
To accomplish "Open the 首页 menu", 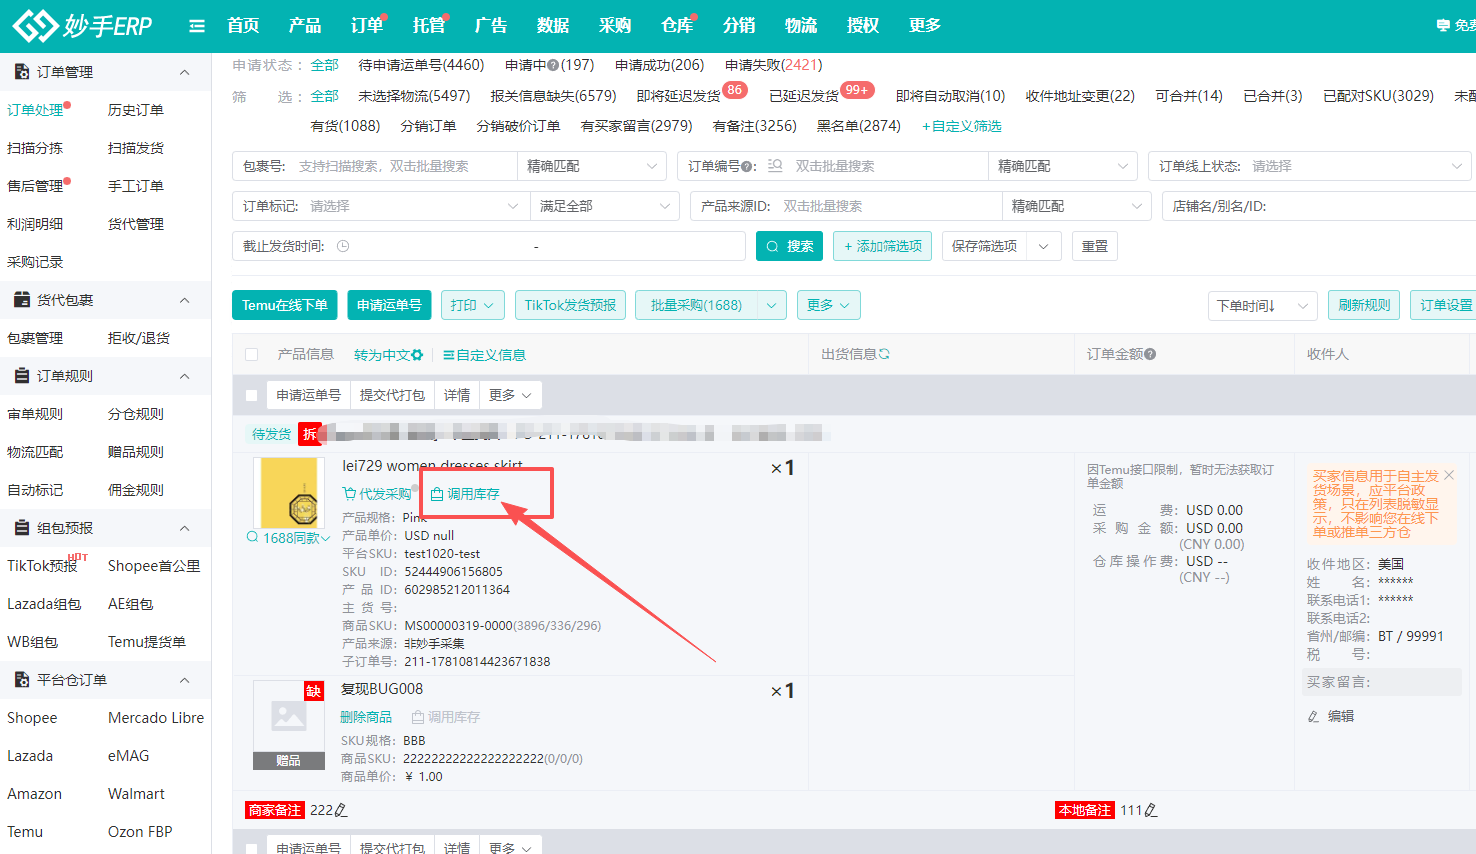I will (243, 26).
